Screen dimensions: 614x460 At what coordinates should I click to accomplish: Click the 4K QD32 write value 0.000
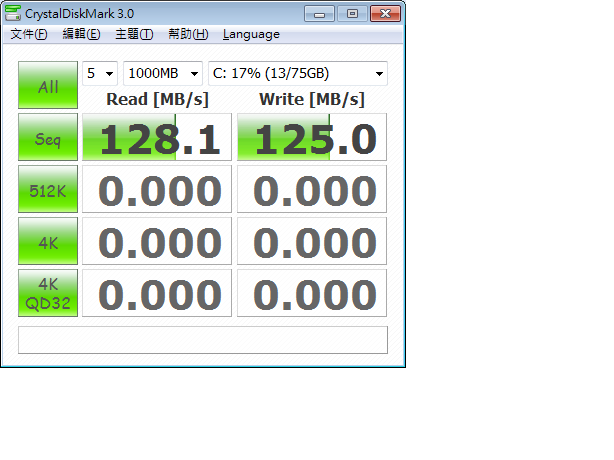pos(312,293)
